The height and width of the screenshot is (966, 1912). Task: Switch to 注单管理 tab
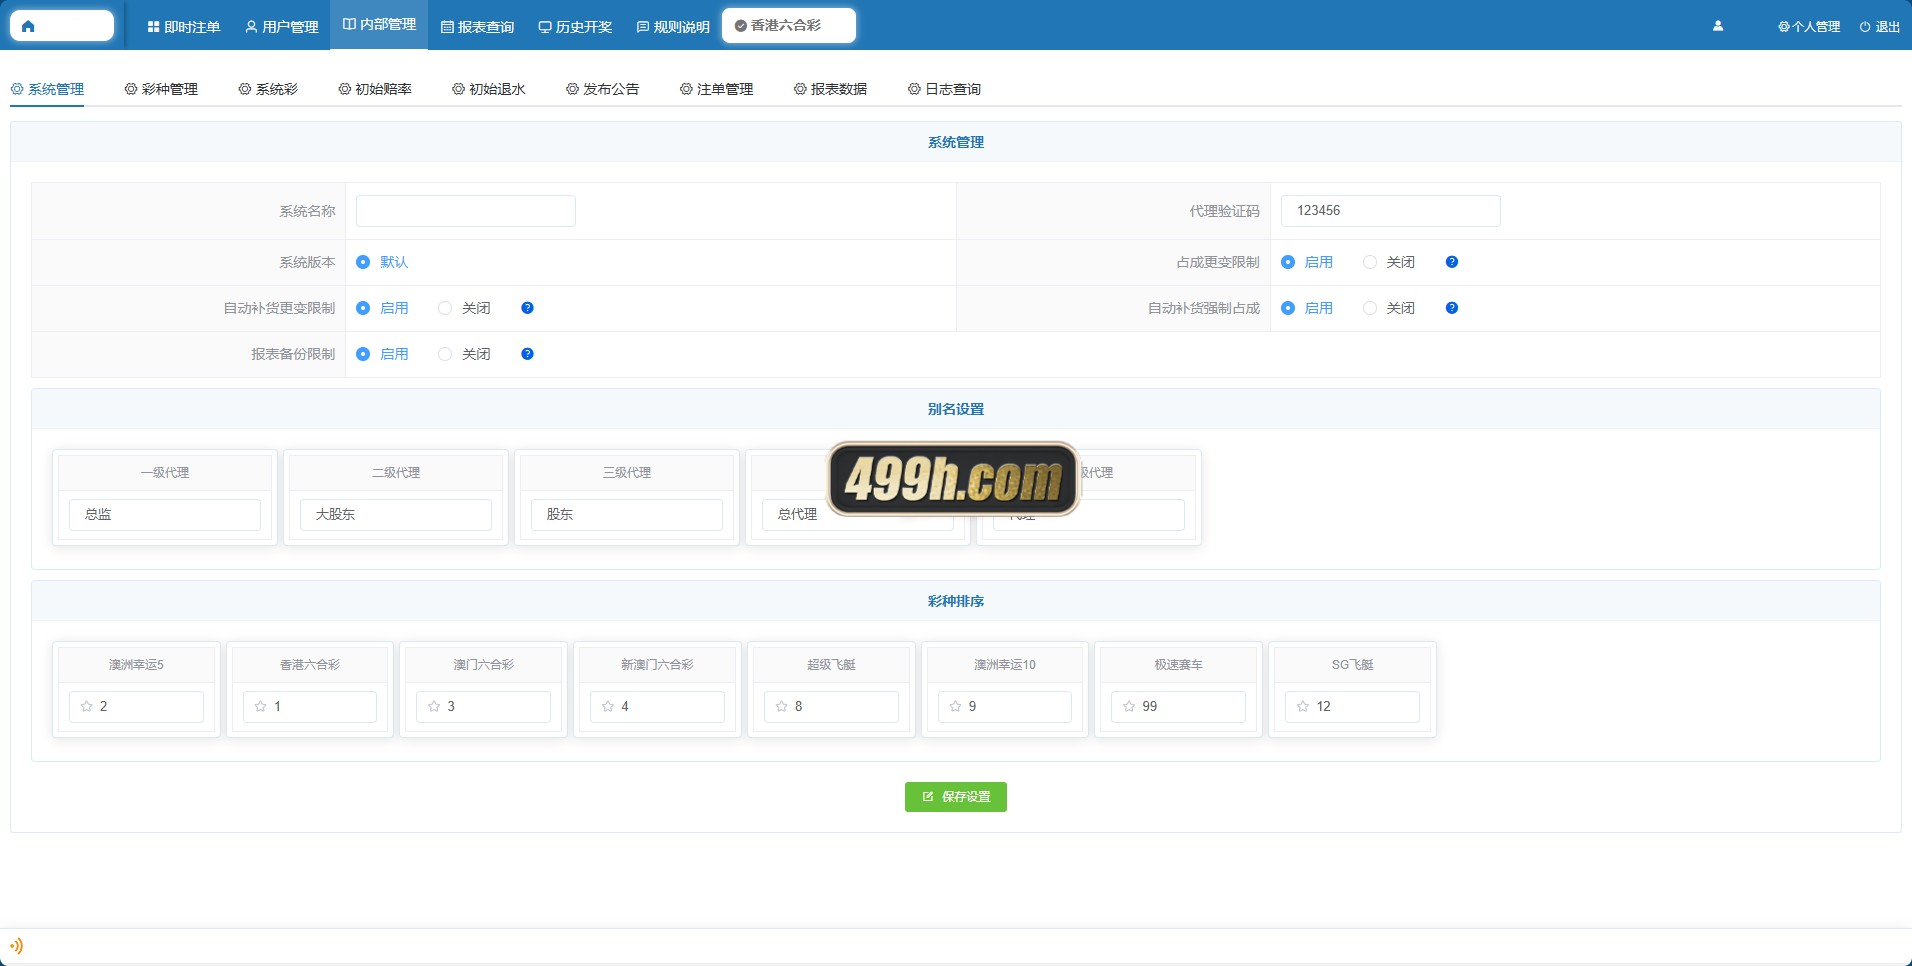[717, 89]
